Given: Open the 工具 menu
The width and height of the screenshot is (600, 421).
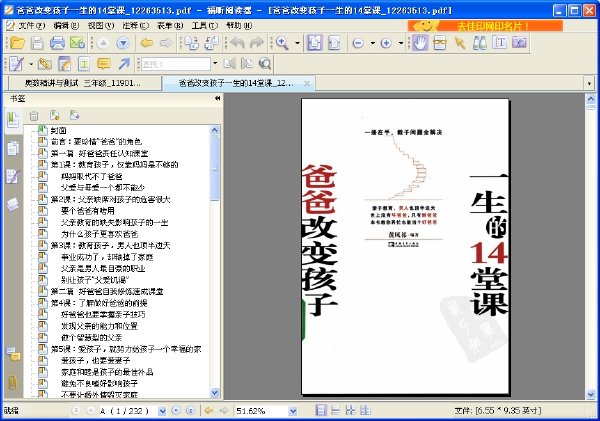Looking at the screenshot, I should [204, 26].
